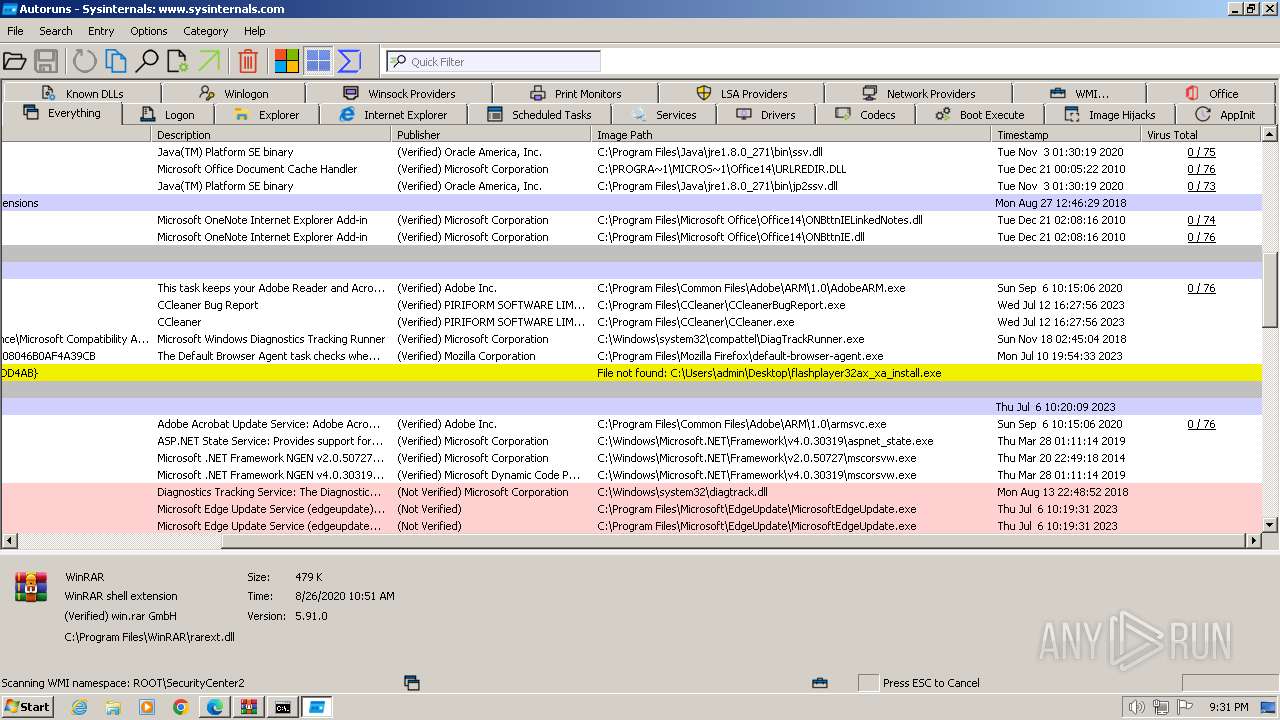Sort by the Image Path column header
This screenshot has height=720, width=1280.
pos(791,134)
